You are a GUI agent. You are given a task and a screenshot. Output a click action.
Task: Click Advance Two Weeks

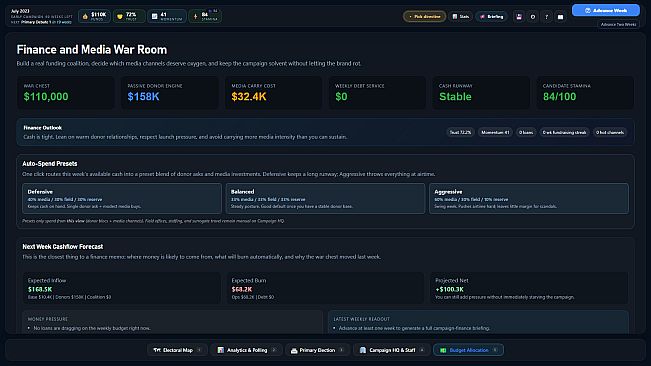coord(618,24)
